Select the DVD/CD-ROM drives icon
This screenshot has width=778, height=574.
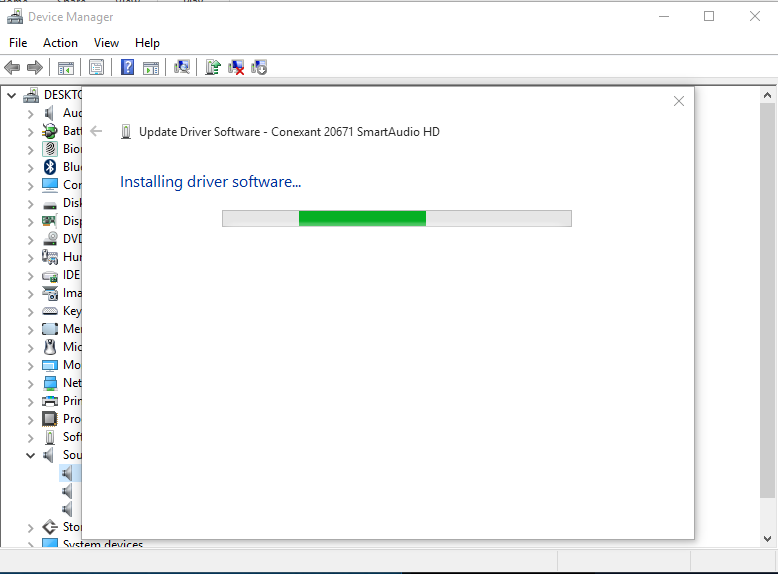pyautogui.click(x=50, y=239)
